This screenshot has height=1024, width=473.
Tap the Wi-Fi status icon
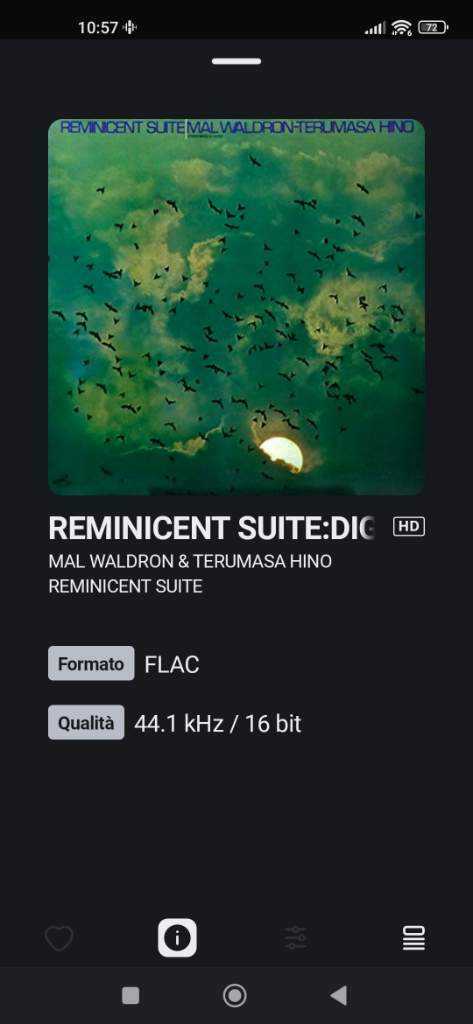(401, 27)
